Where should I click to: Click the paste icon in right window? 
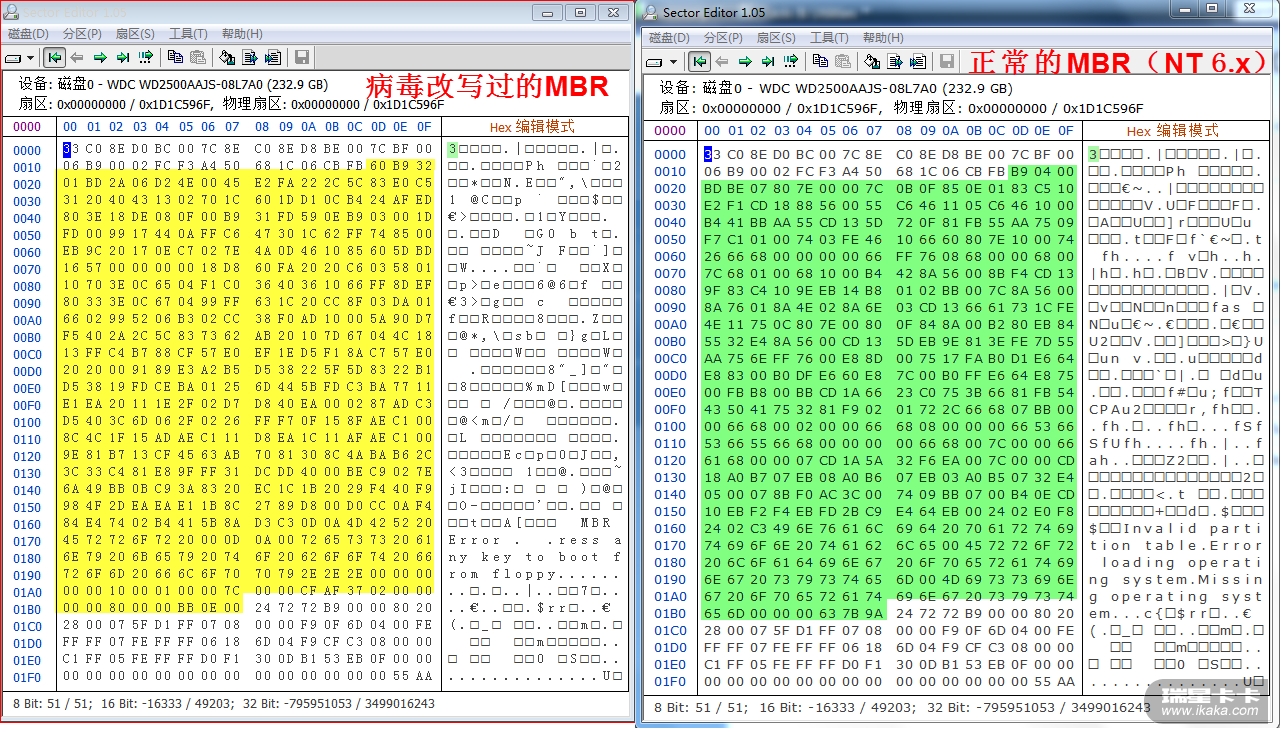pos(843,62)
